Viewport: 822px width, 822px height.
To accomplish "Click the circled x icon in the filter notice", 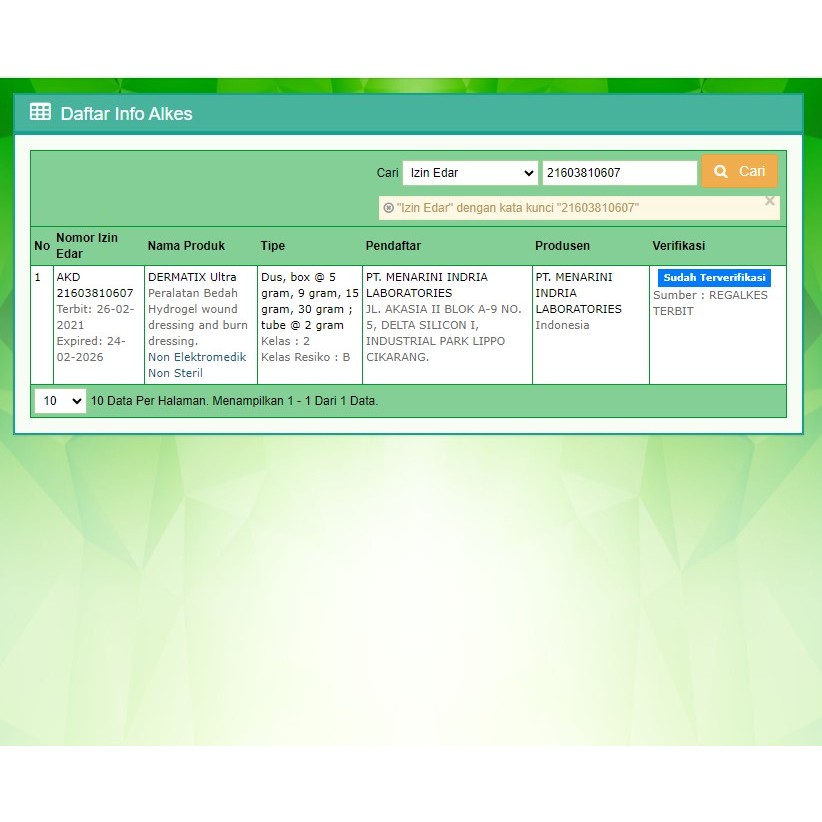I will pos(388,208).
